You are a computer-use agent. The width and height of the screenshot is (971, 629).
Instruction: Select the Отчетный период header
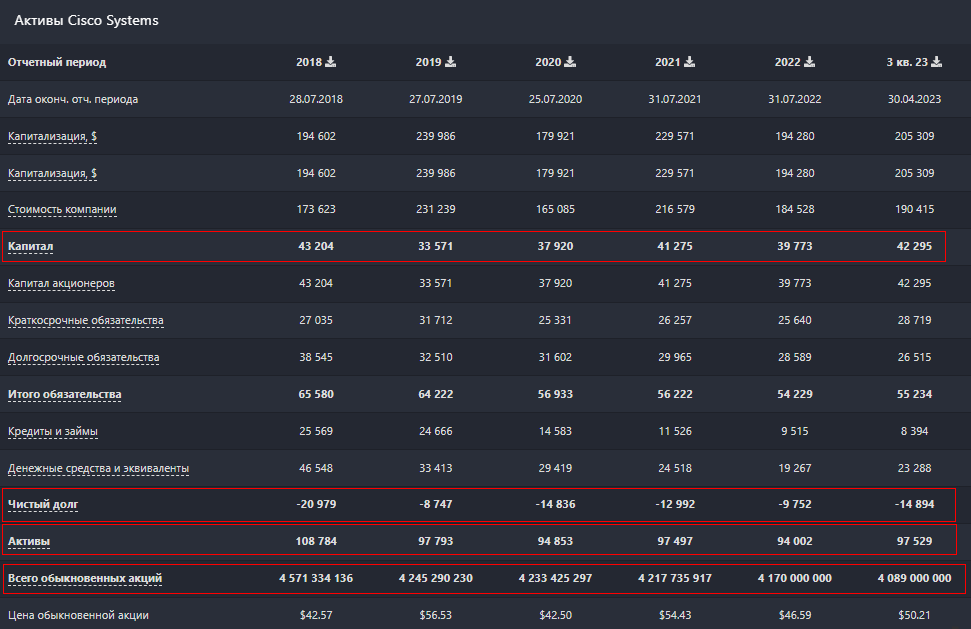(57, 62)
